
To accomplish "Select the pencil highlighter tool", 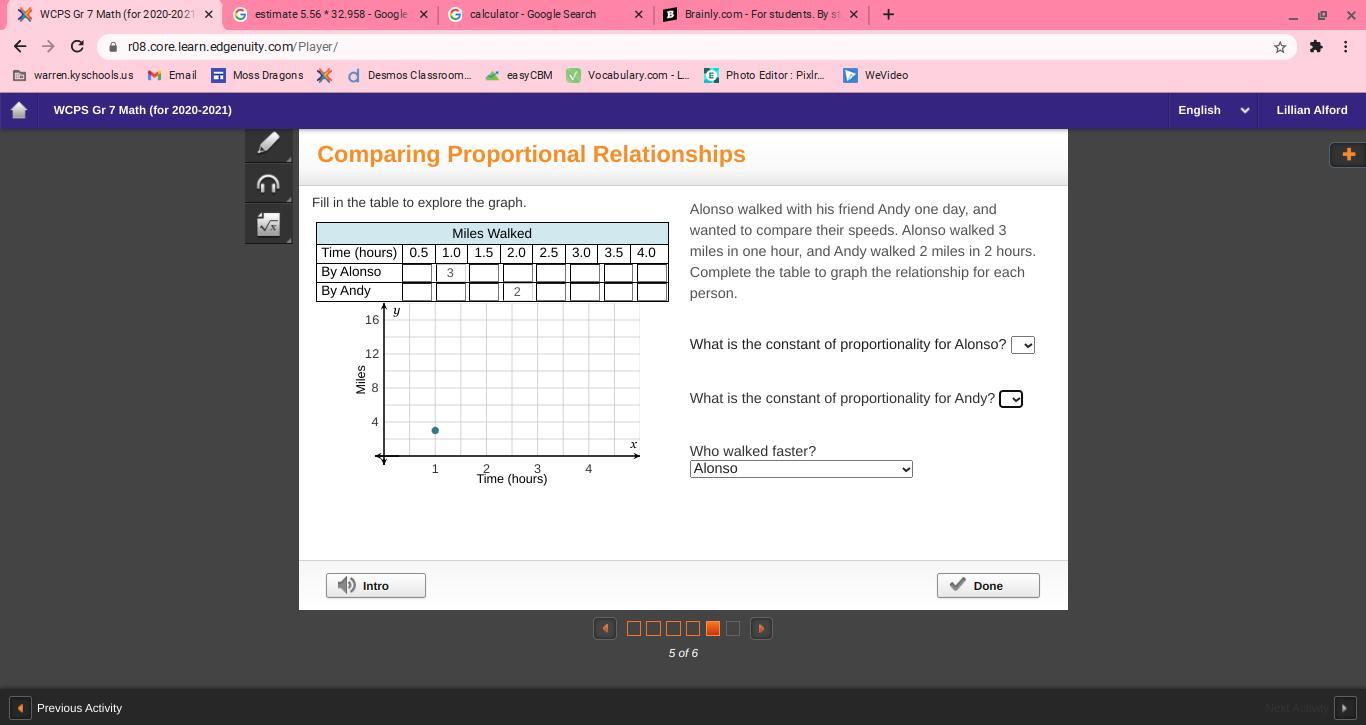I will 268,144.
